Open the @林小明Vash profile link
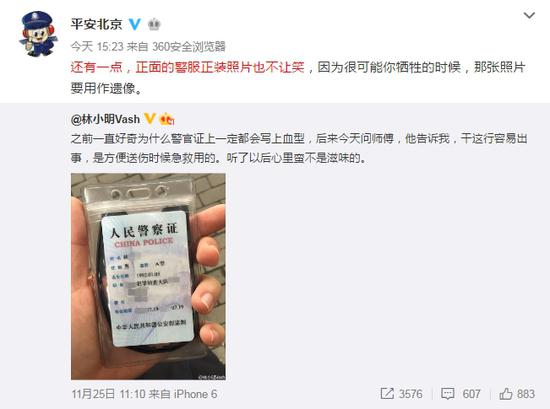This screenshot has height=409, width=550. [105, 119]
